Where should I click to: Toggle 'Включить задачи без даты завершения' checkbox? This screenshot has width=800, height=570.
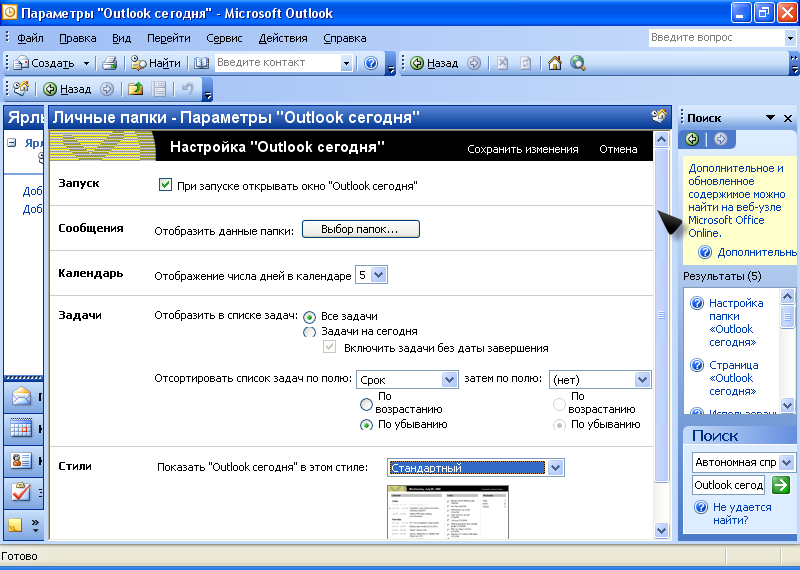pyautogui.click(x=330, y=348)
